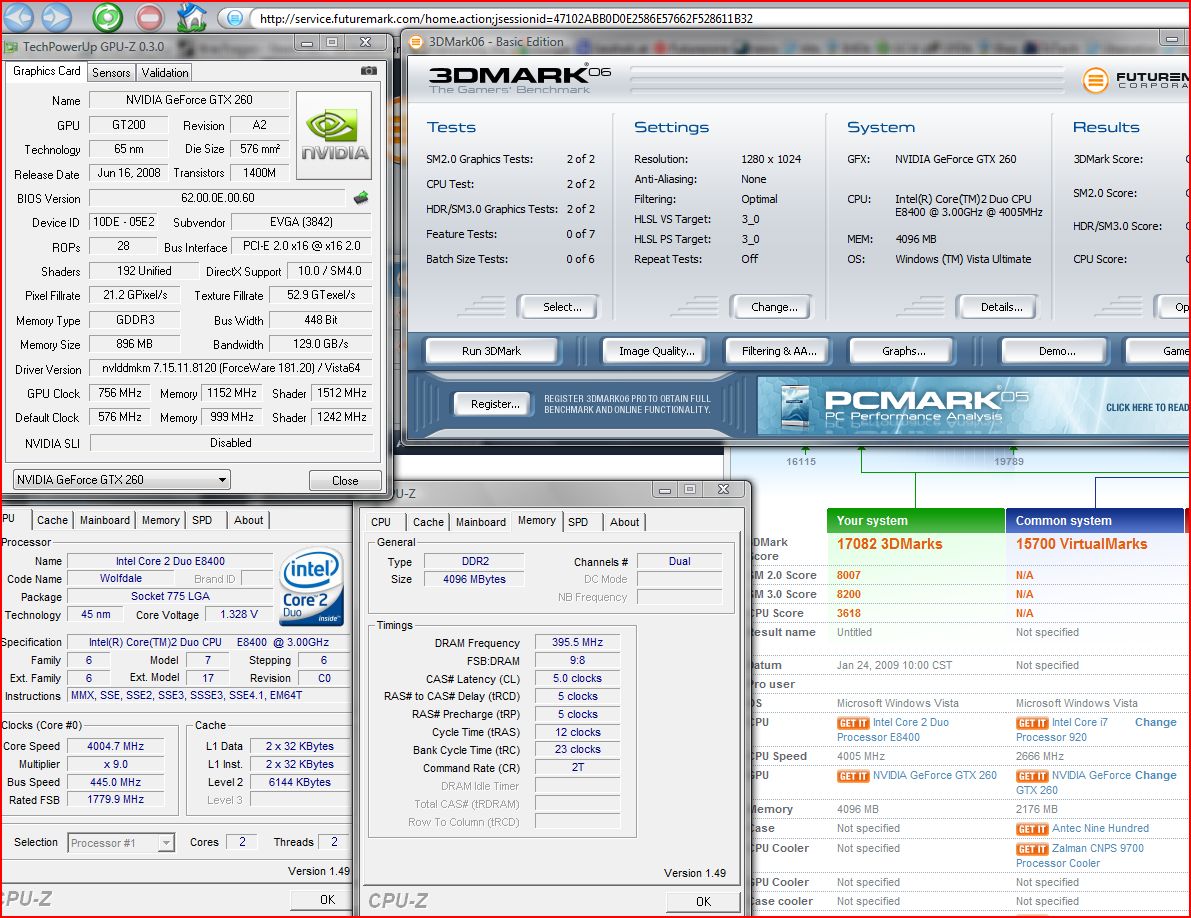Click the browser address bar URL
The image size is (1191, 918).
506,18
